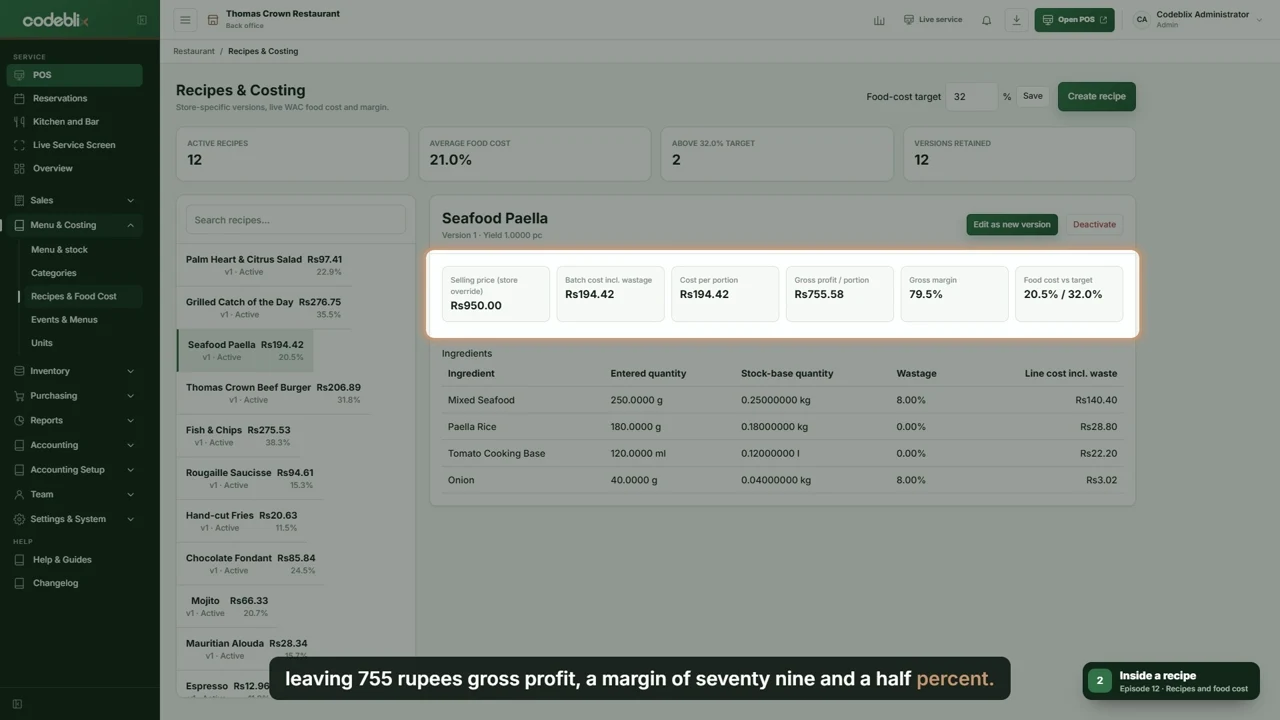Click the Open POS button

tap(1075, 20)
